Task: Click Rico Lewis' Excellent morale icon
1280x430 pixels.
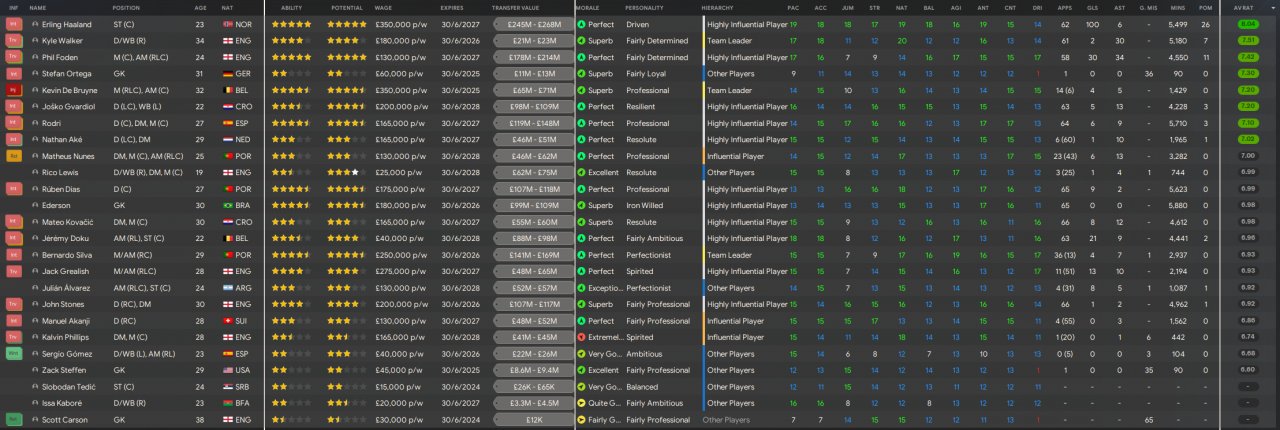Action: tap(582, 172)
